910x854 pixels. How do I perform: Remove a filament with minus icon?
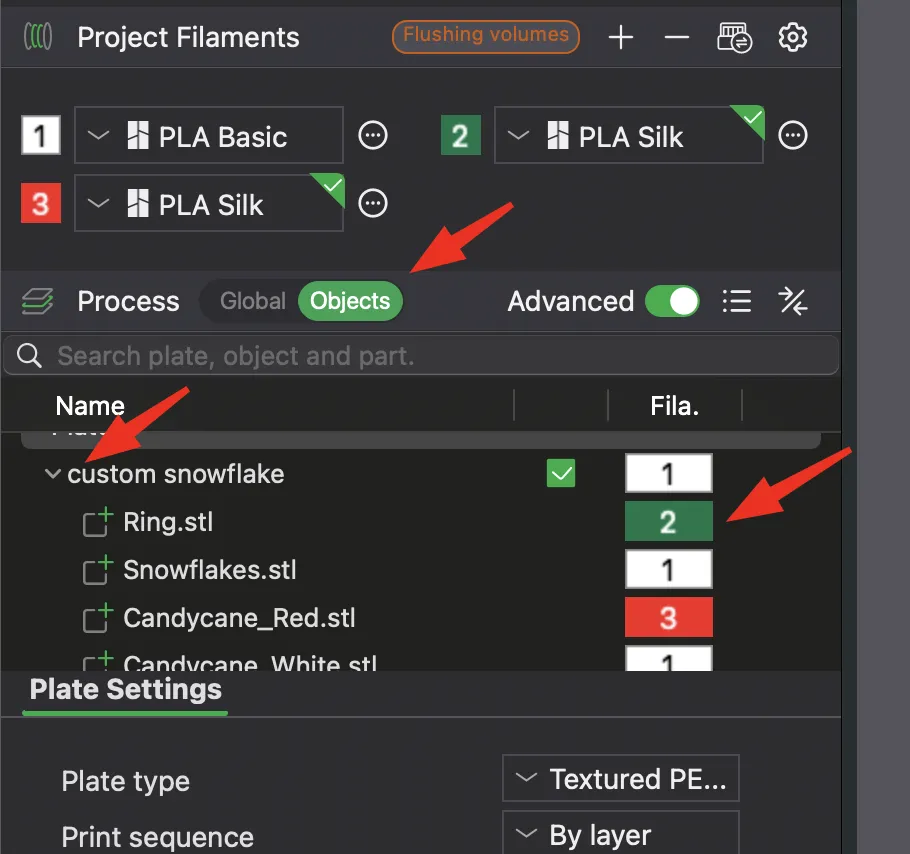pyautogui.click(x=677, y=38)
